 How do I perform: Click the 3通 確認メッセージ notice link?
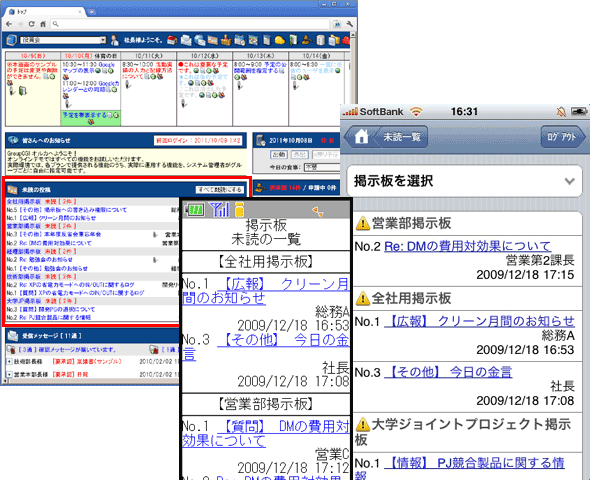pos(67,350)
